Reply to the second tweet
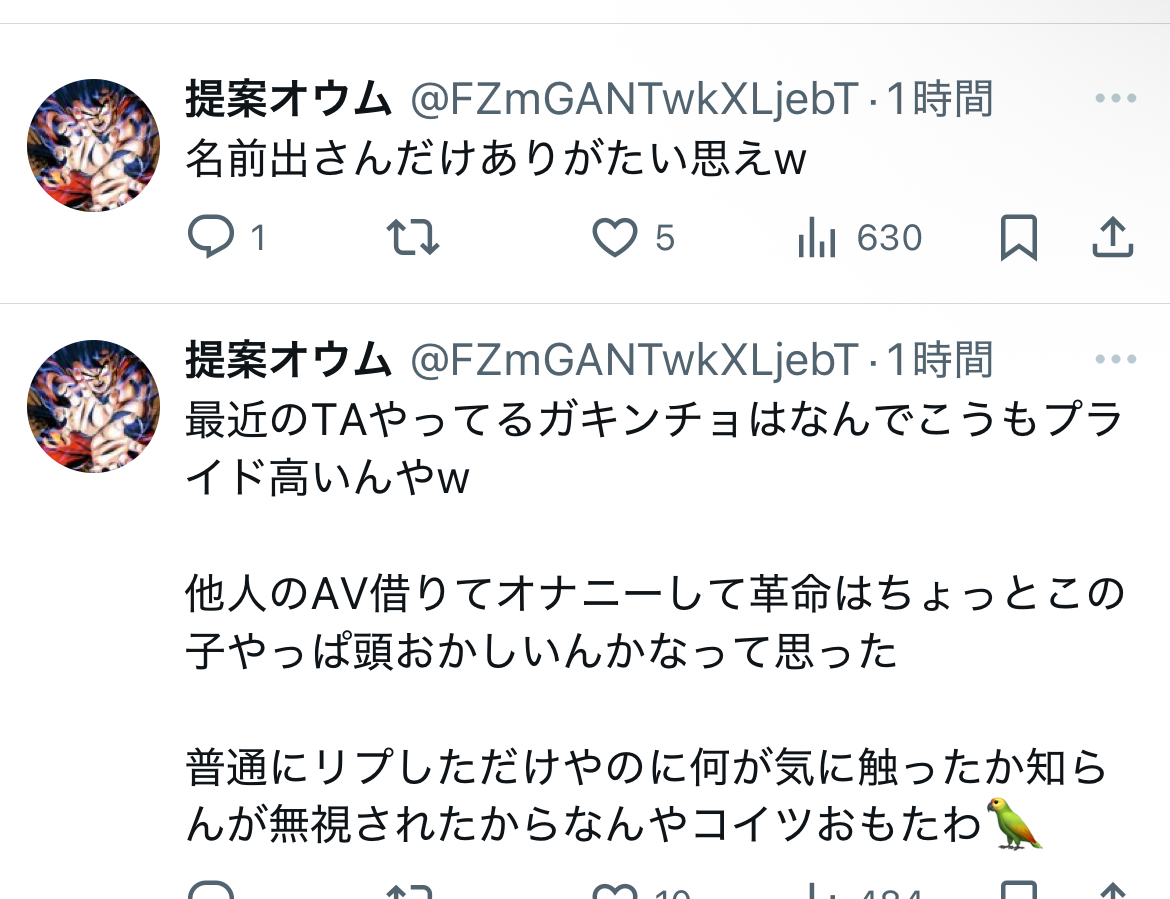Viewport: 1170px width, 899px height. point(211,890)
